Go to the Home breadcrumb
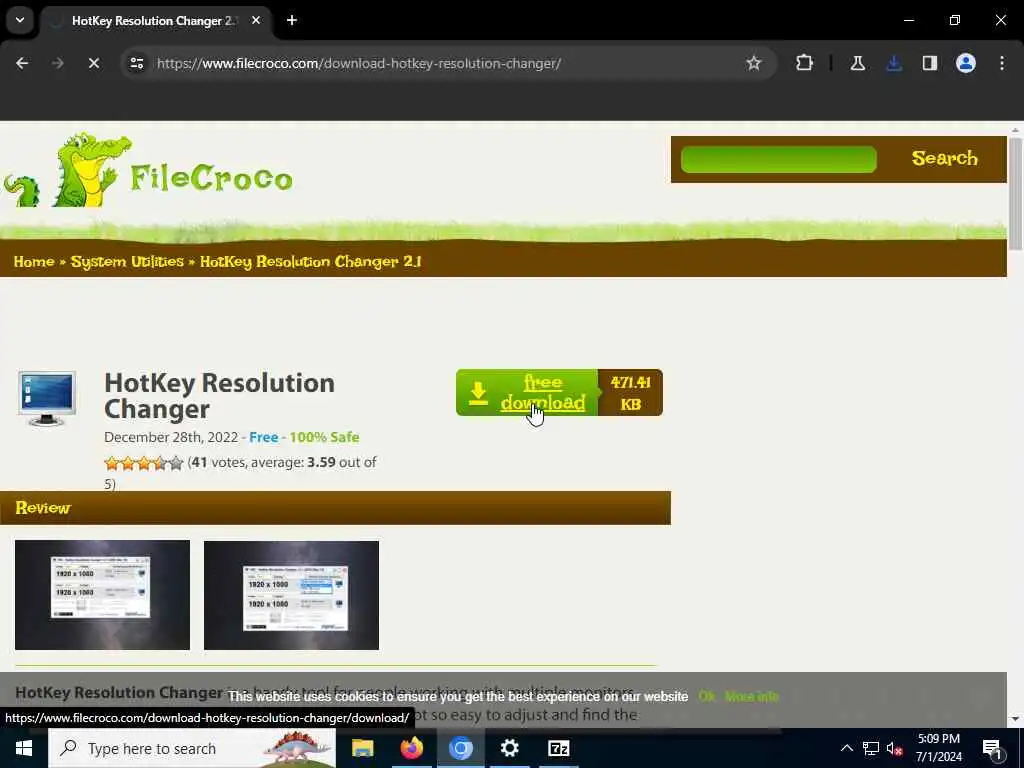Image resolution: width=1024 pixels, height=768 pixels. pyautogui.click(x=34, y=262)
